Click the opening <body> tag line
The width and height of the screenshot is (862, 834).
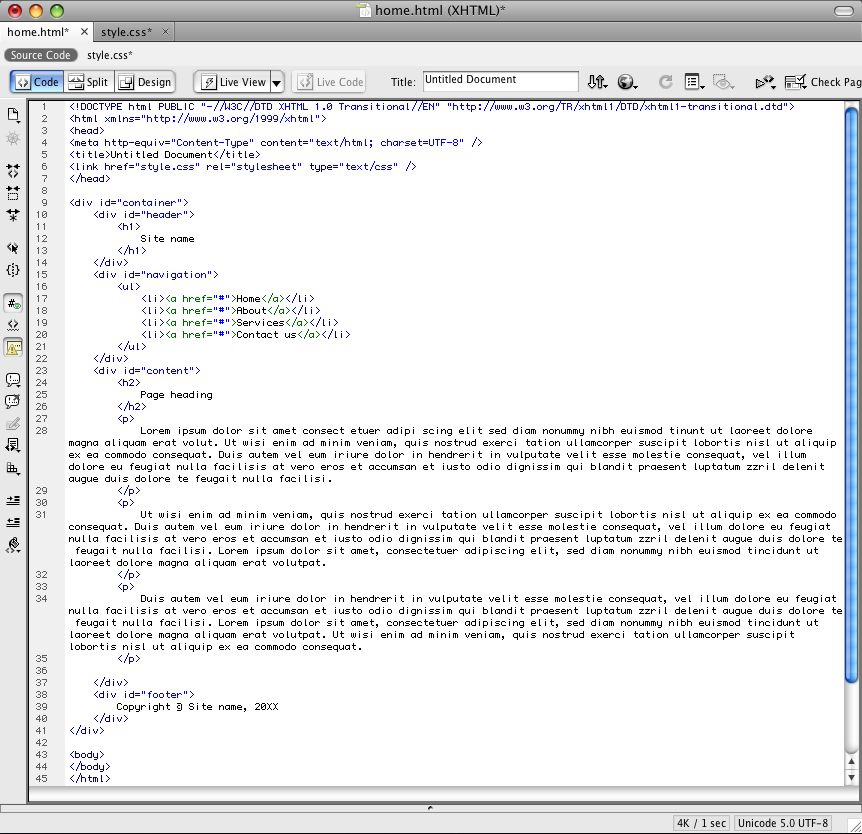pyautogui.click(x=87, y=754)
